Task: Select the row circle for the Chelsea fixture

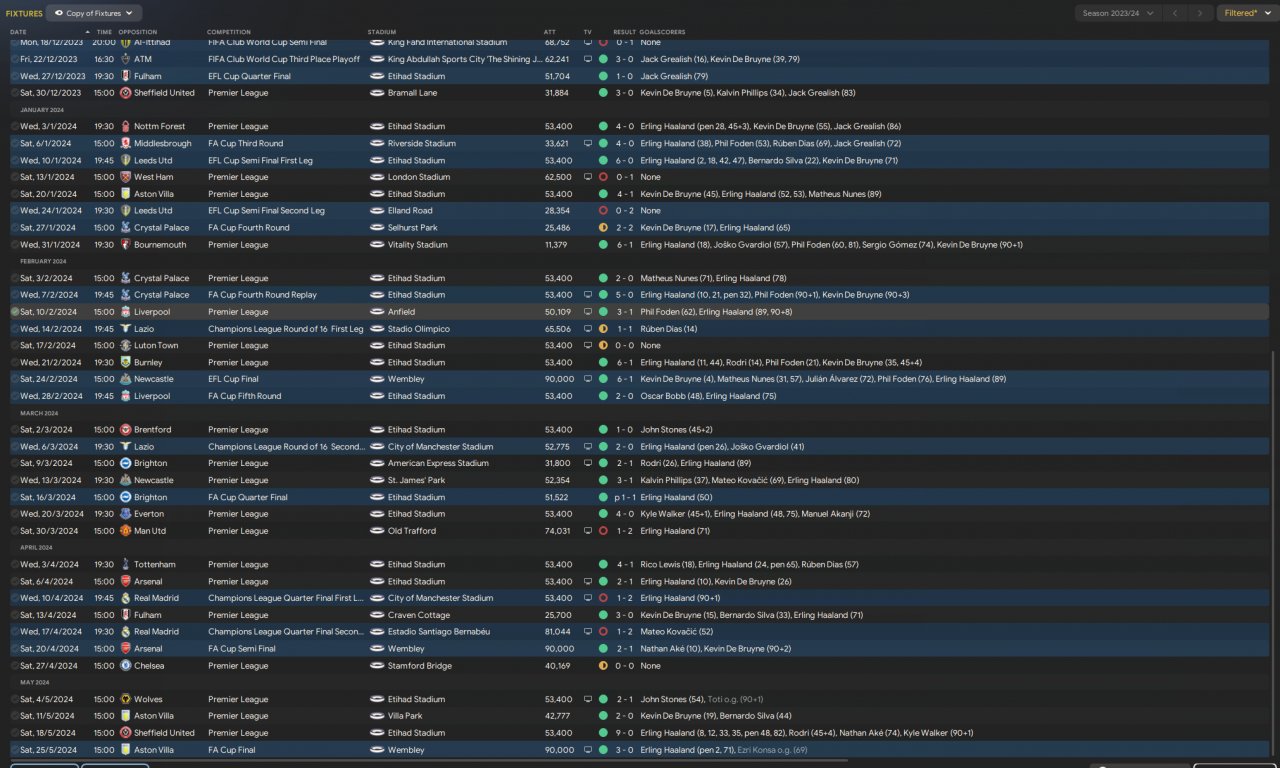Action: tap(15, 666)
